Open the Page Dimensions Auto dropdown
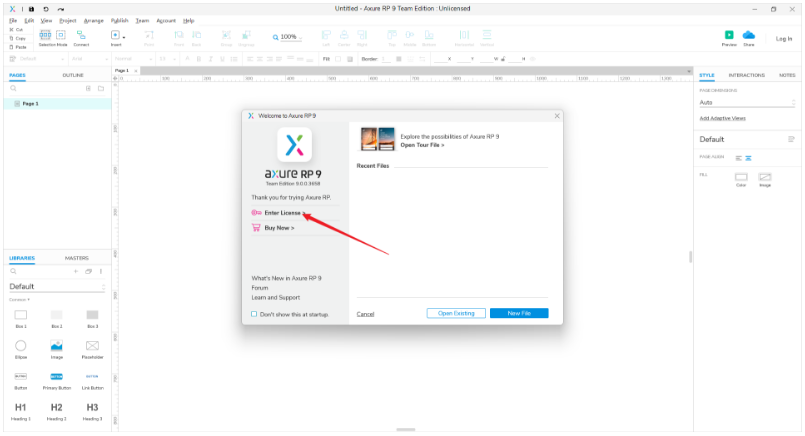Screen dimensions: 805x436 click(x=747, y=103)
